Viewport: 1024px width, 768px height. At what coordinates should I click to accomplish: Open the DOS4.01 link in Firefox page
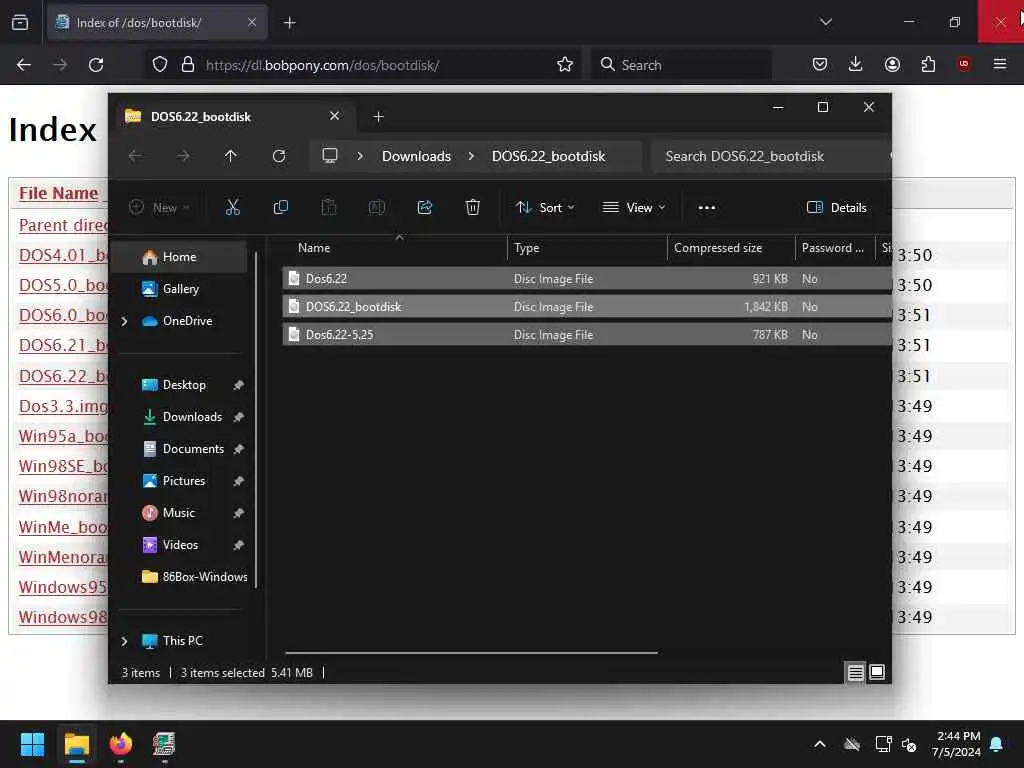tap(63, 255)
